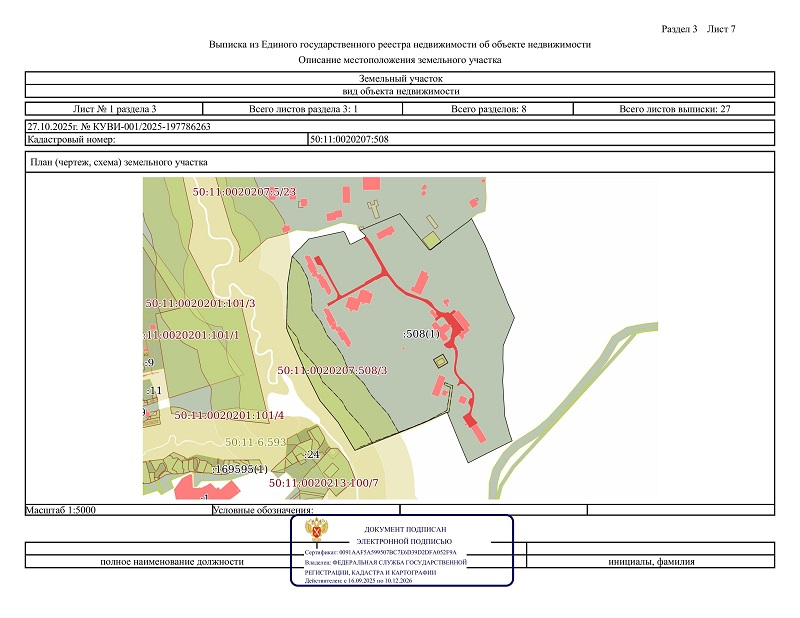The width and height of the screenshot is (800, 618).
Task: Click the "инициалы, фамилия" signature field
Action: (650, 561)
